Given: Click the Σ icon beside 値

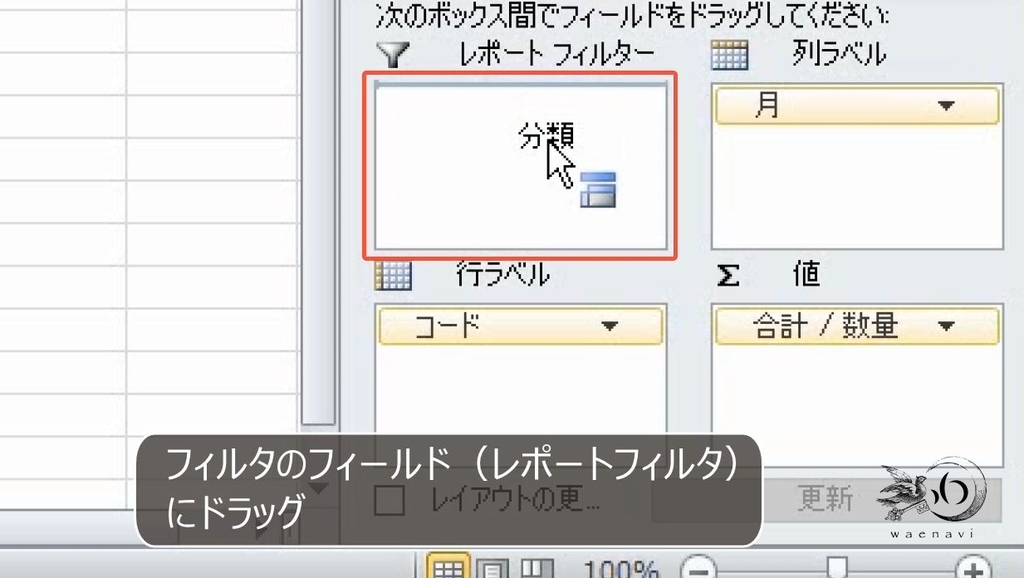Looking at the screenshot, I should 731,273.
